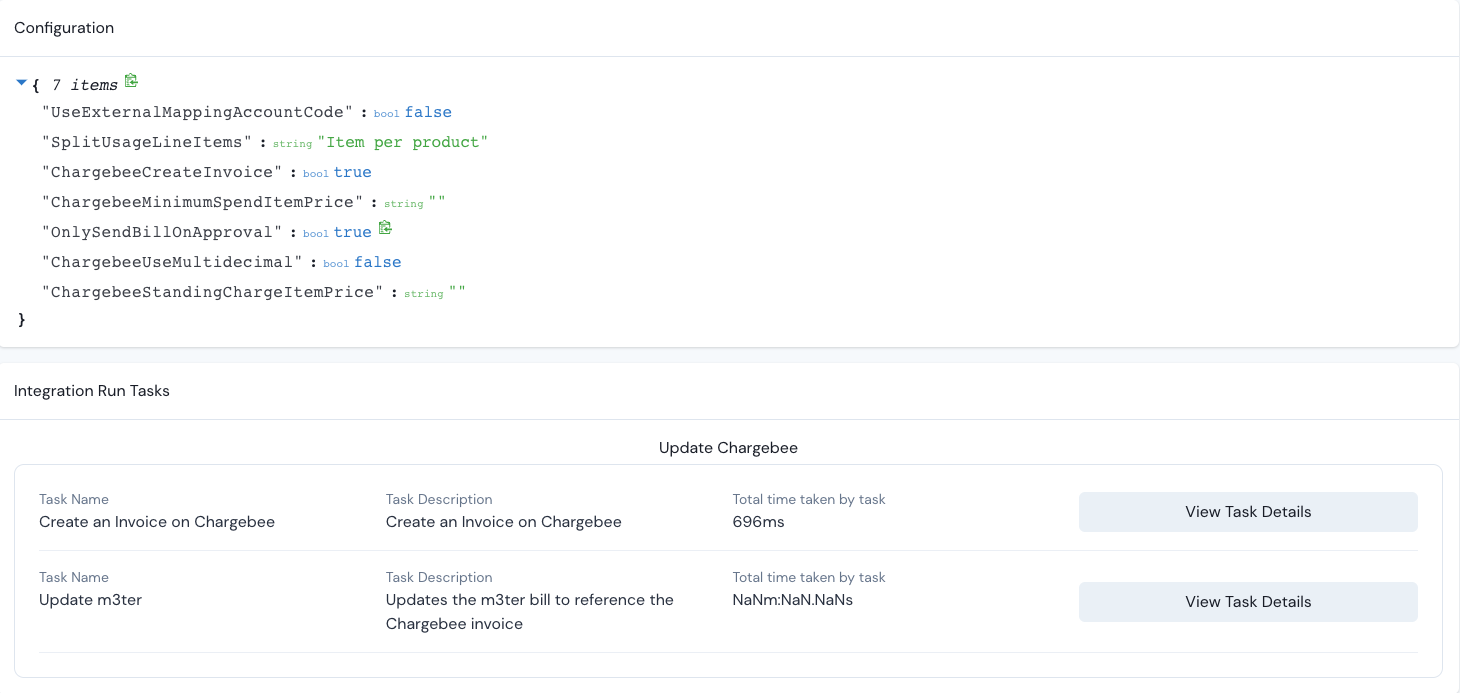Select the "ChargebeeCreateInvoice" key
The image size is (1460, 693).
(x=163, y=172)
